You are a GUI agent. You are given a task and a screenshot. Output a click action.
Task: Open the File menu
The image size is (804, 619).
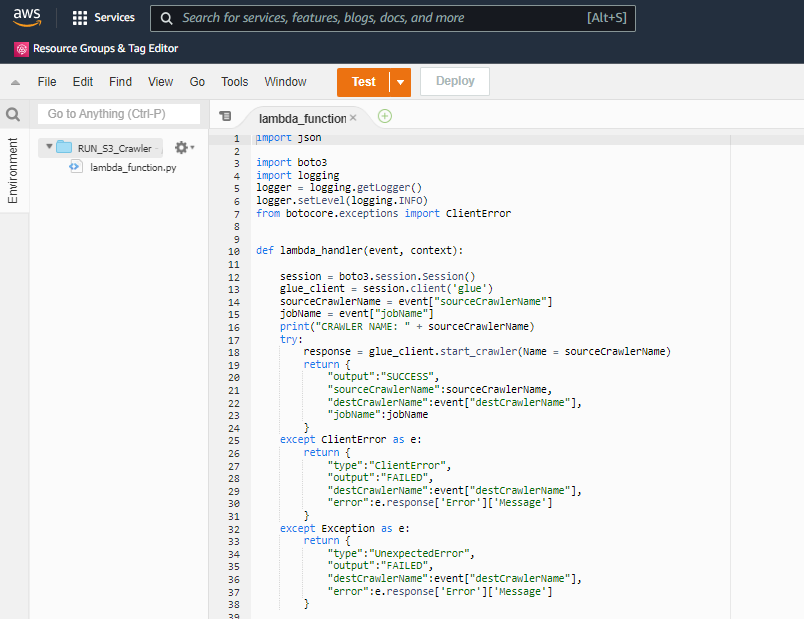47,82
